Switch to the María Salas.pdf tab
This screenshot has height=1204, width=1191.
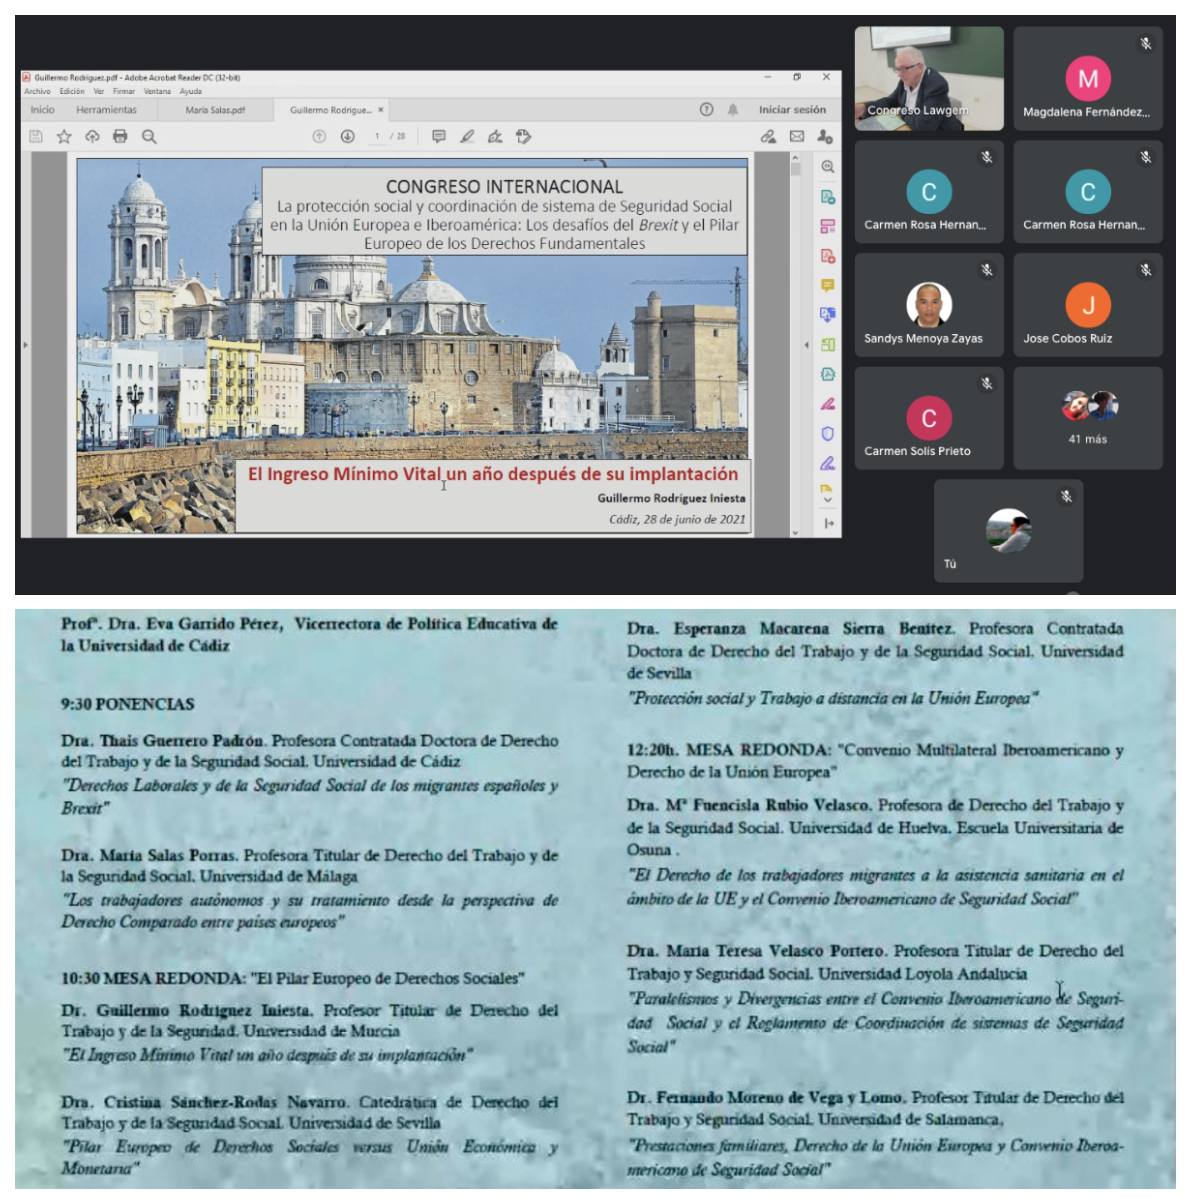click(x=215, y=110)
